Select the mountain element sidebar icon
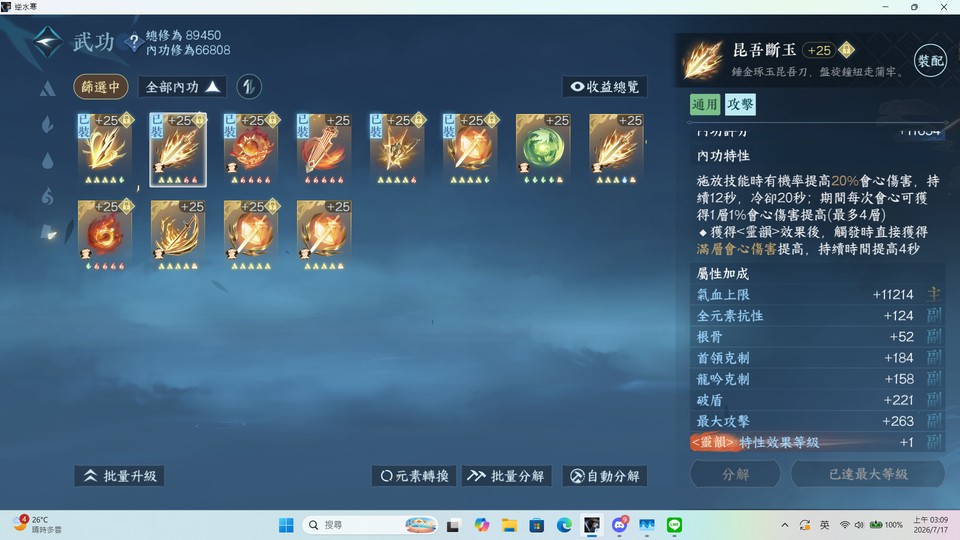 [x=48, y=89]
